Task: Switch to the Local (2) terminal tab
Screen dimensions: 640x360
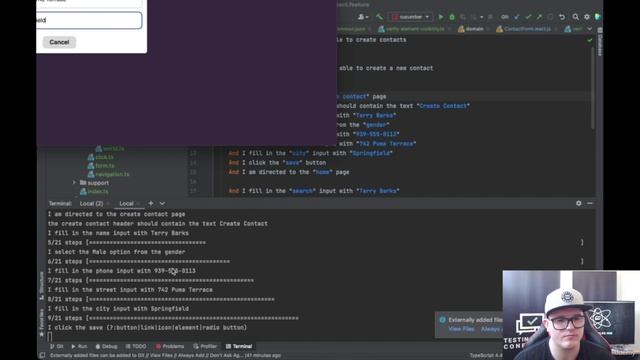Action: pos(91,203)
